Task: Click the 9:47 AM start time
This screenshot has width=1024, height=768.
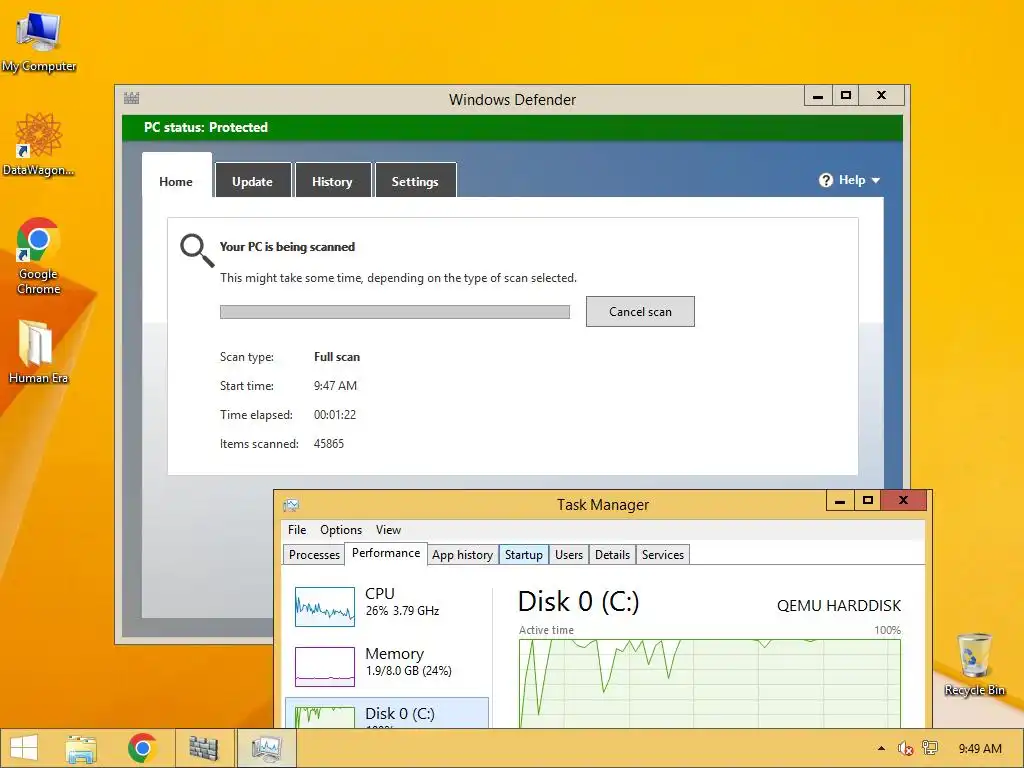Action: click(335, 386)
